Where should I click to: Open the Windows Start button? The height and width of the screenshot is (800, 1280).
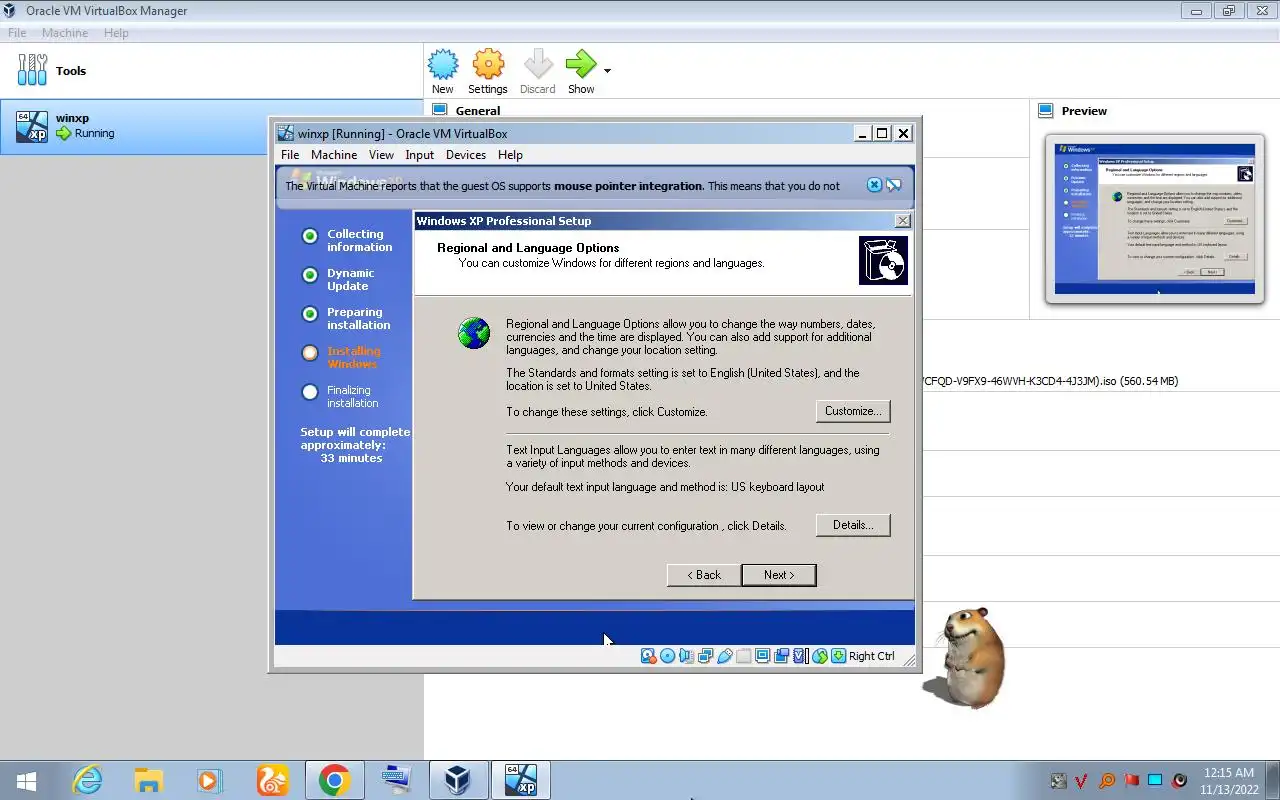[x=26, y=780]
